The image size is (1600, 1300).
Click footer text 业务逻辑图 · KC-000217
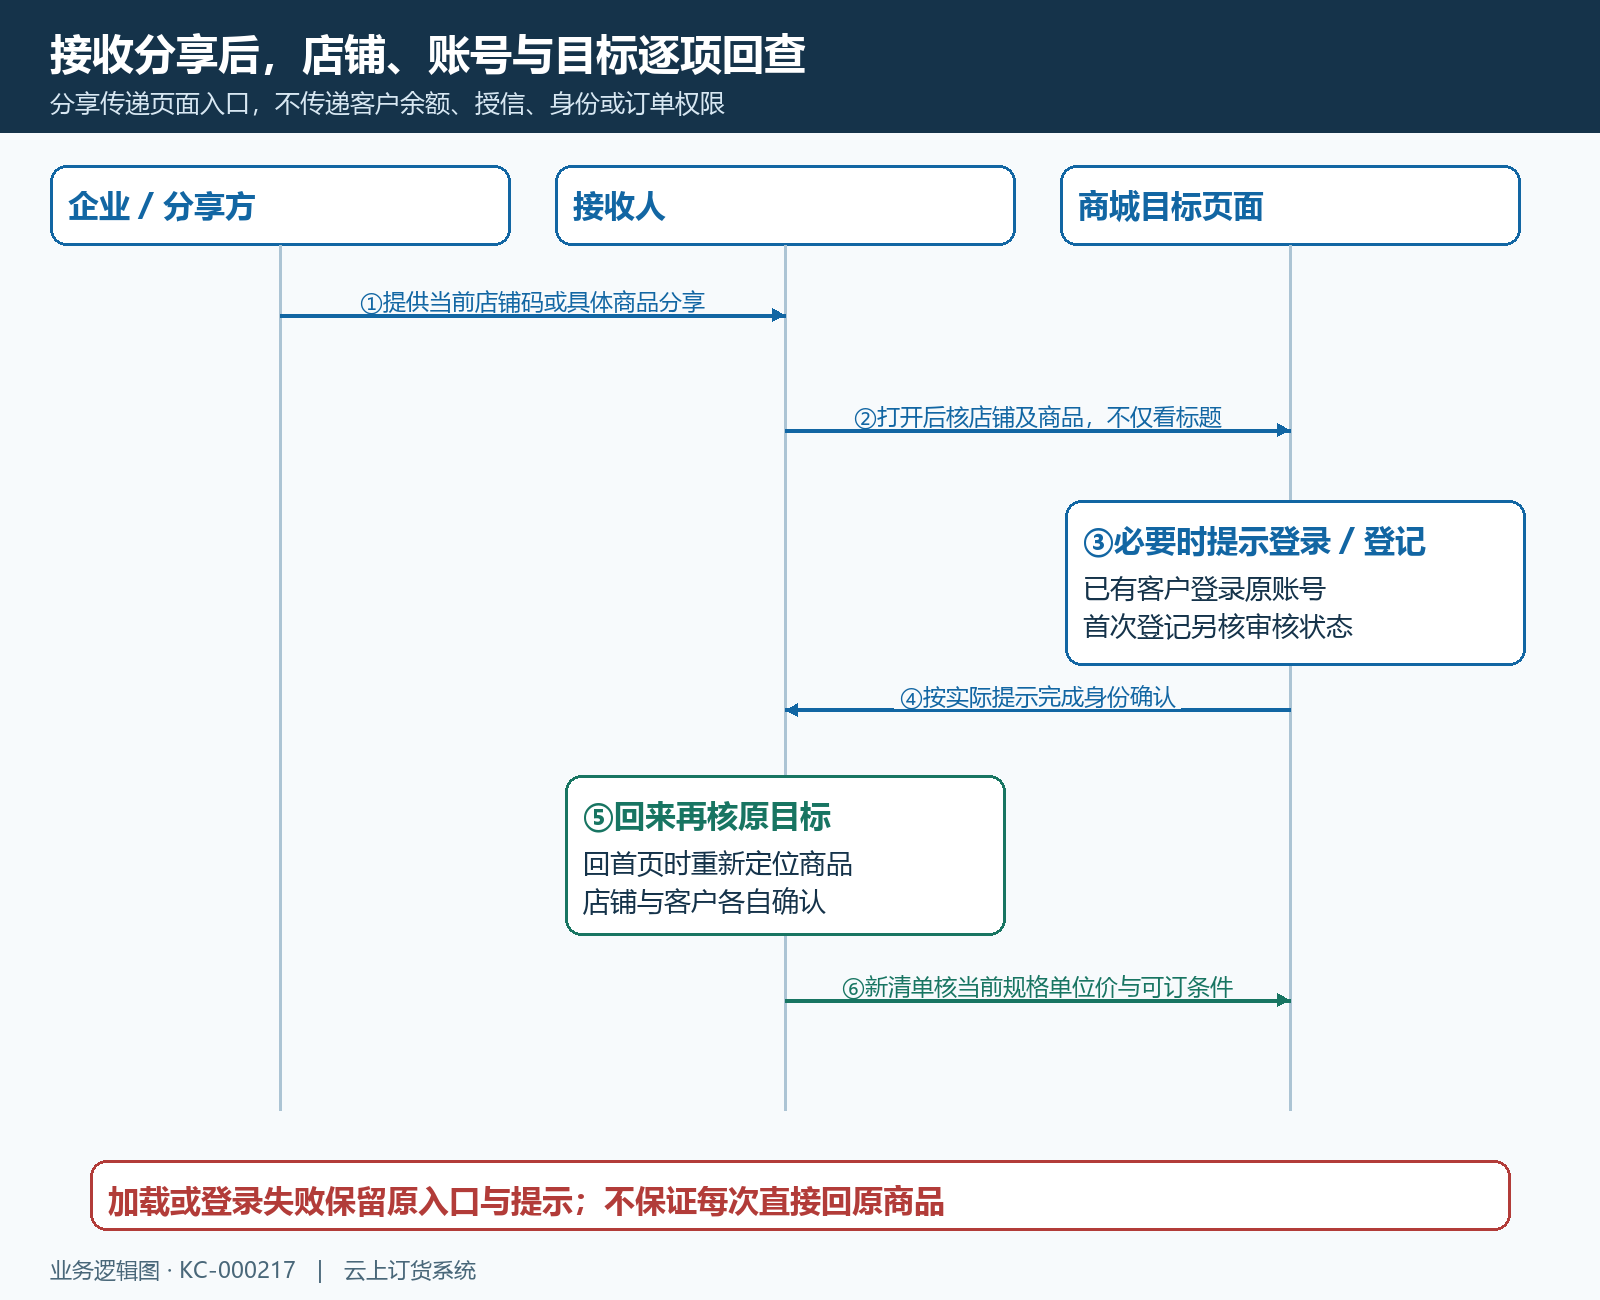tap(173, 1270)
